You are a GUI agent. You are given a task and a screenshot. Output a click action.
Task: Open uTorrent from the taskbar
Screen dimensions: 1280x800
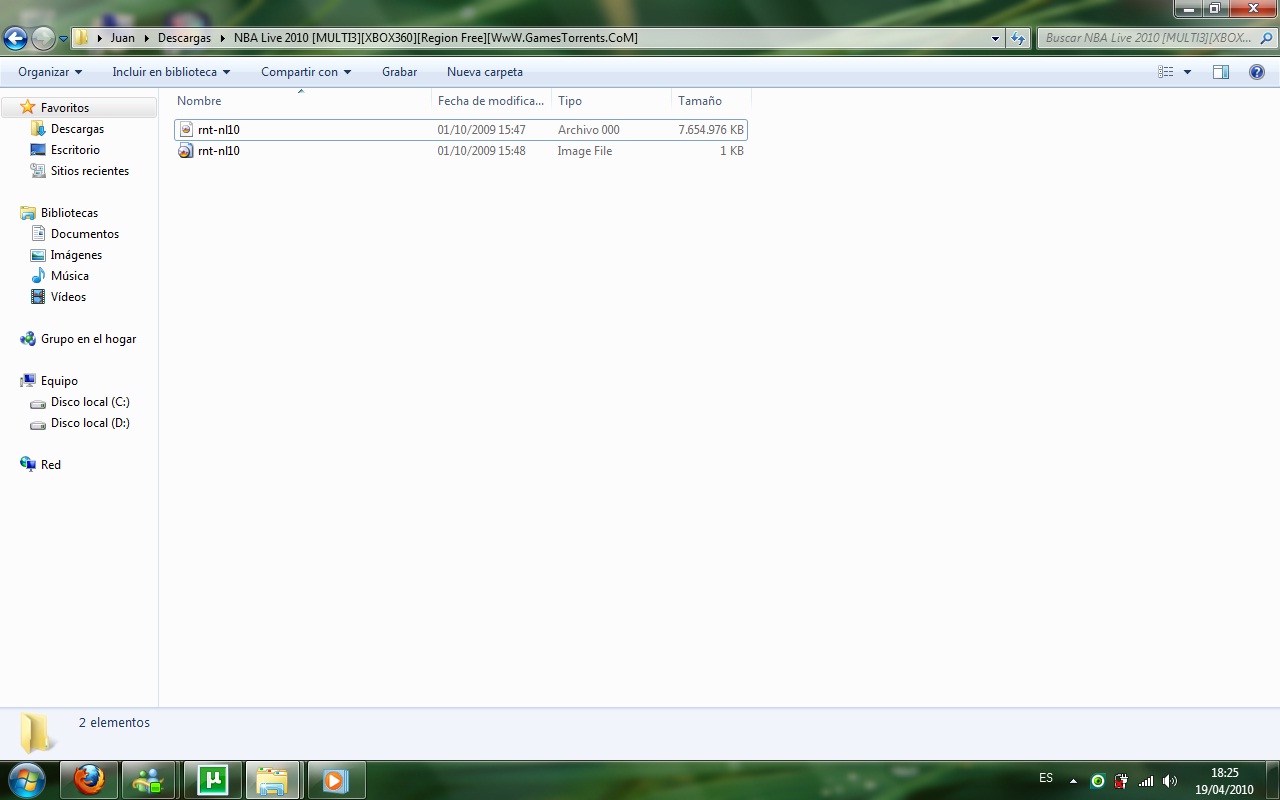tap(212, 779)
